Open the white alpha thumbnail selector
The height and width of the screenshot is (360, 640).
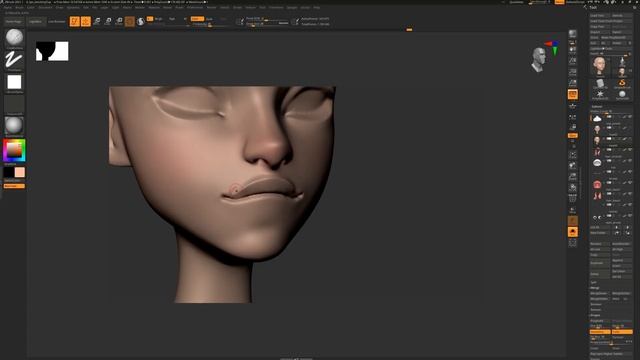[14, 82]
